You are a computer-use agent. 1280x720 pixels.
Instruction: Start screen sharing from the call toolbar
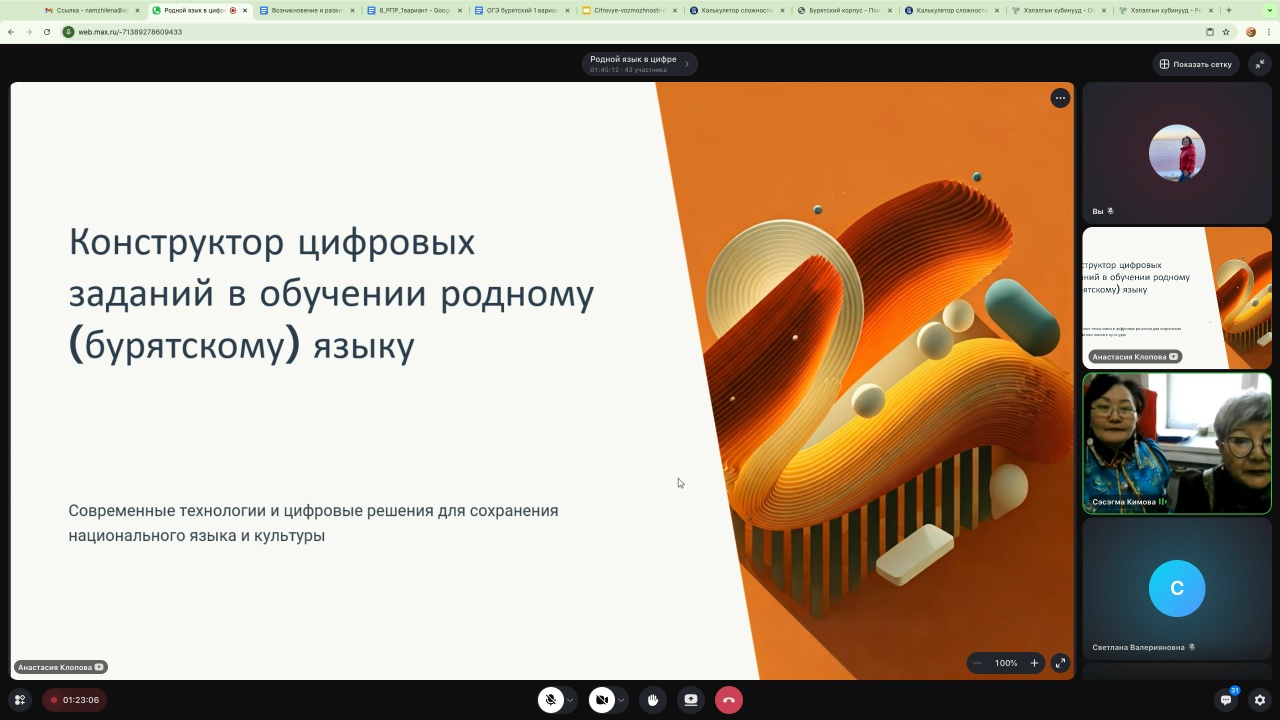[x=690, y=700]
